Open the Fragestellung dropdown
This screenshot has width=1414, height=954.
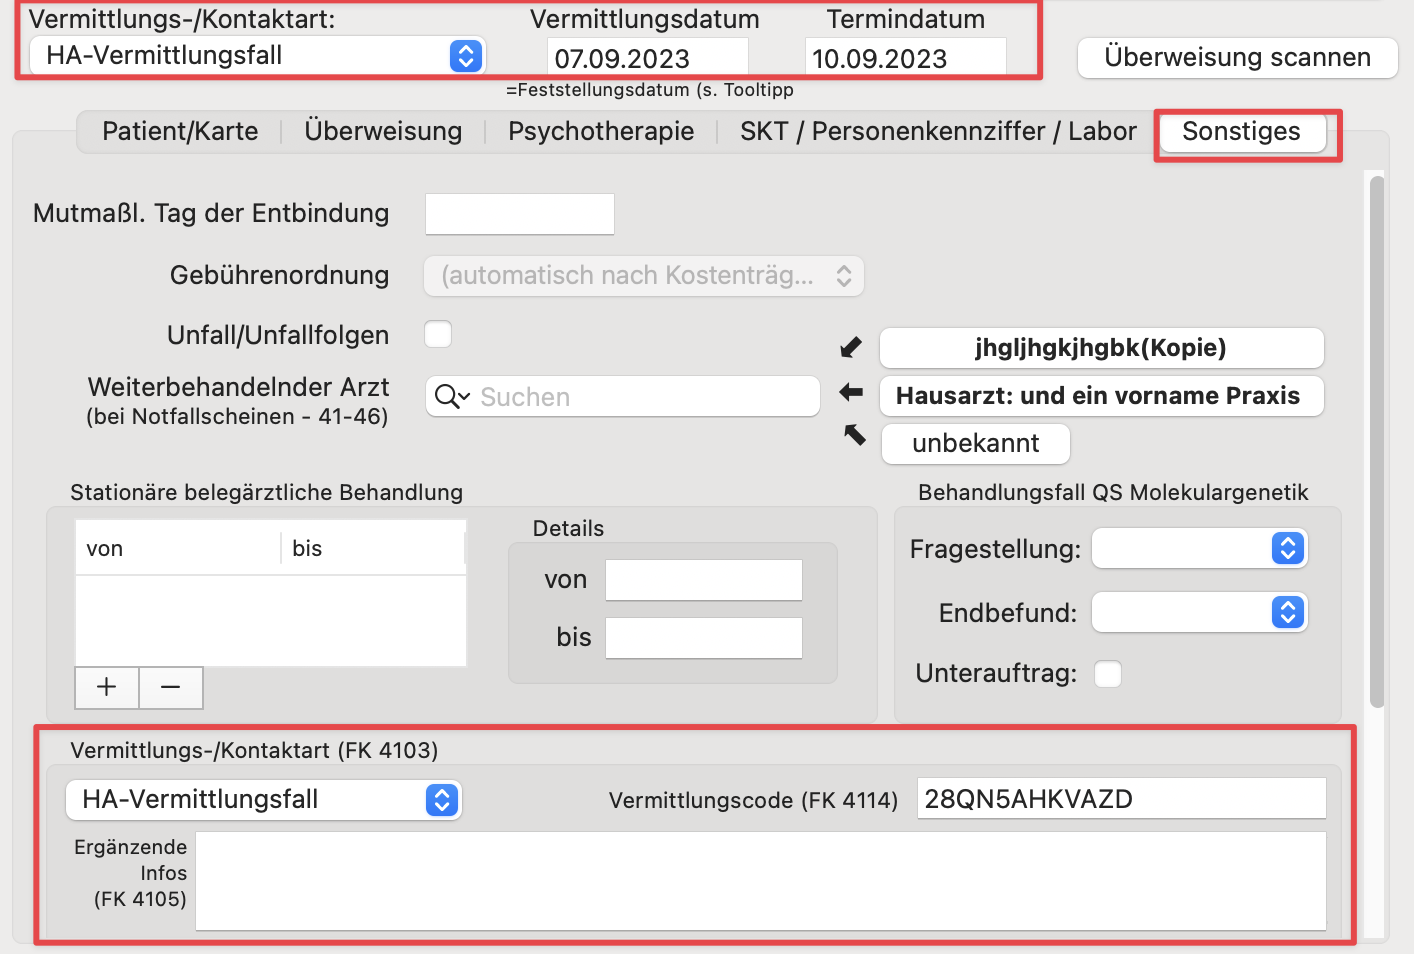coord(1200,548)
